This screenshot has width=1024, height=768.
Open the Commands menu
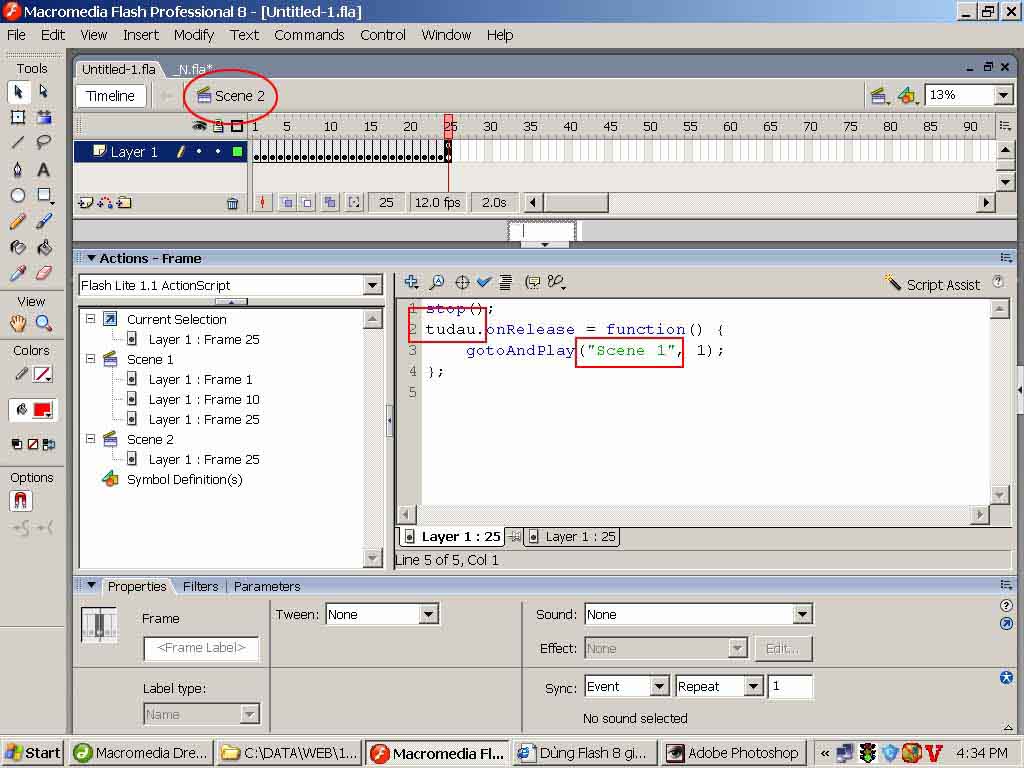click(x=309, y=35)
